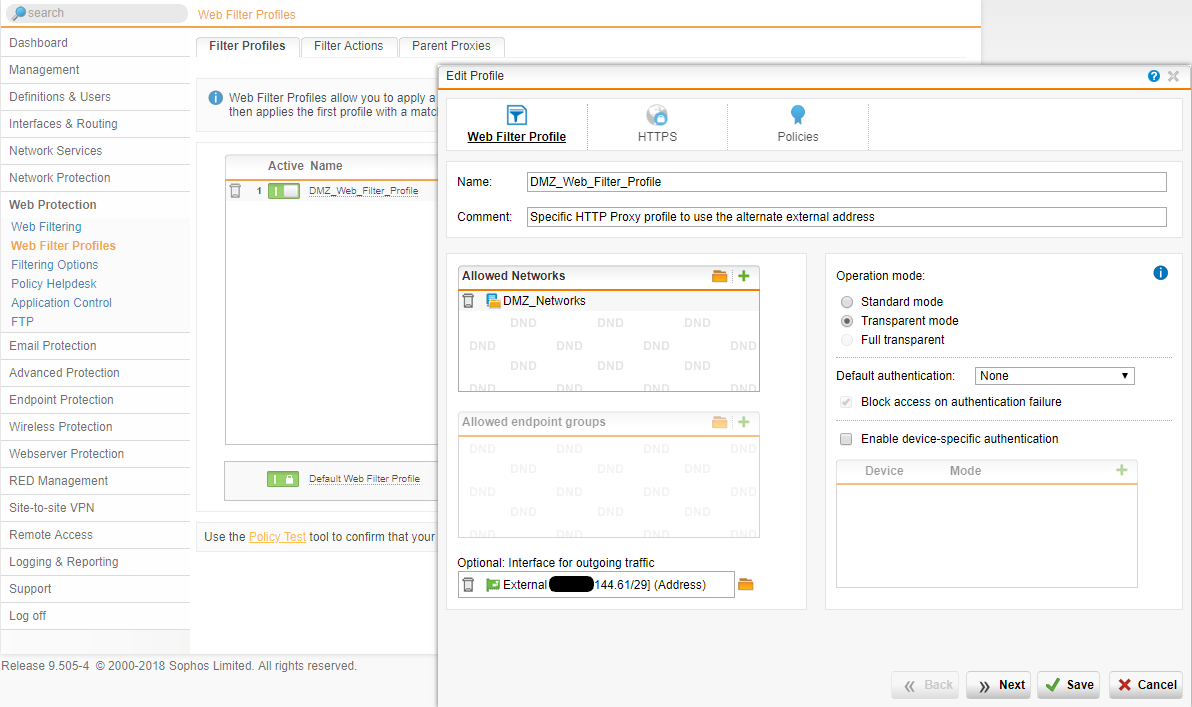1192x707 pixels.
Task: Open FTP submenu item
Action: coord(22,322)
